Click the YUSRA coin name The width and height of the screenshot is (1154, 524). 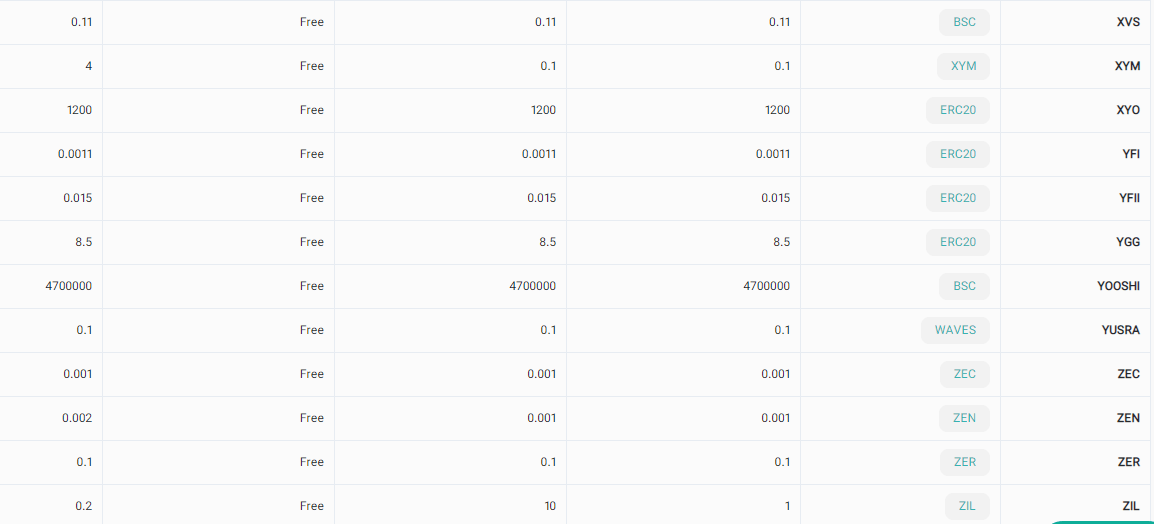point(1120,330)
